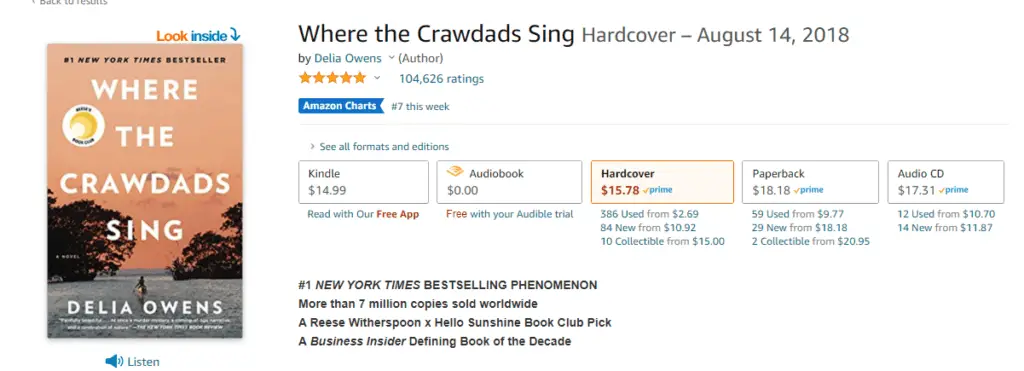1024x371 pixels.
Task: Open the Delia Owens author link
Action: pos(347,58)
